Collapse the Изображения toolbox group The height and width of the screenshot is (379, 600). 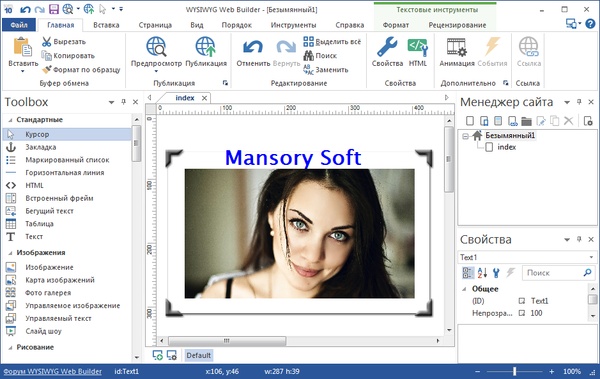(x=10, y=253)
